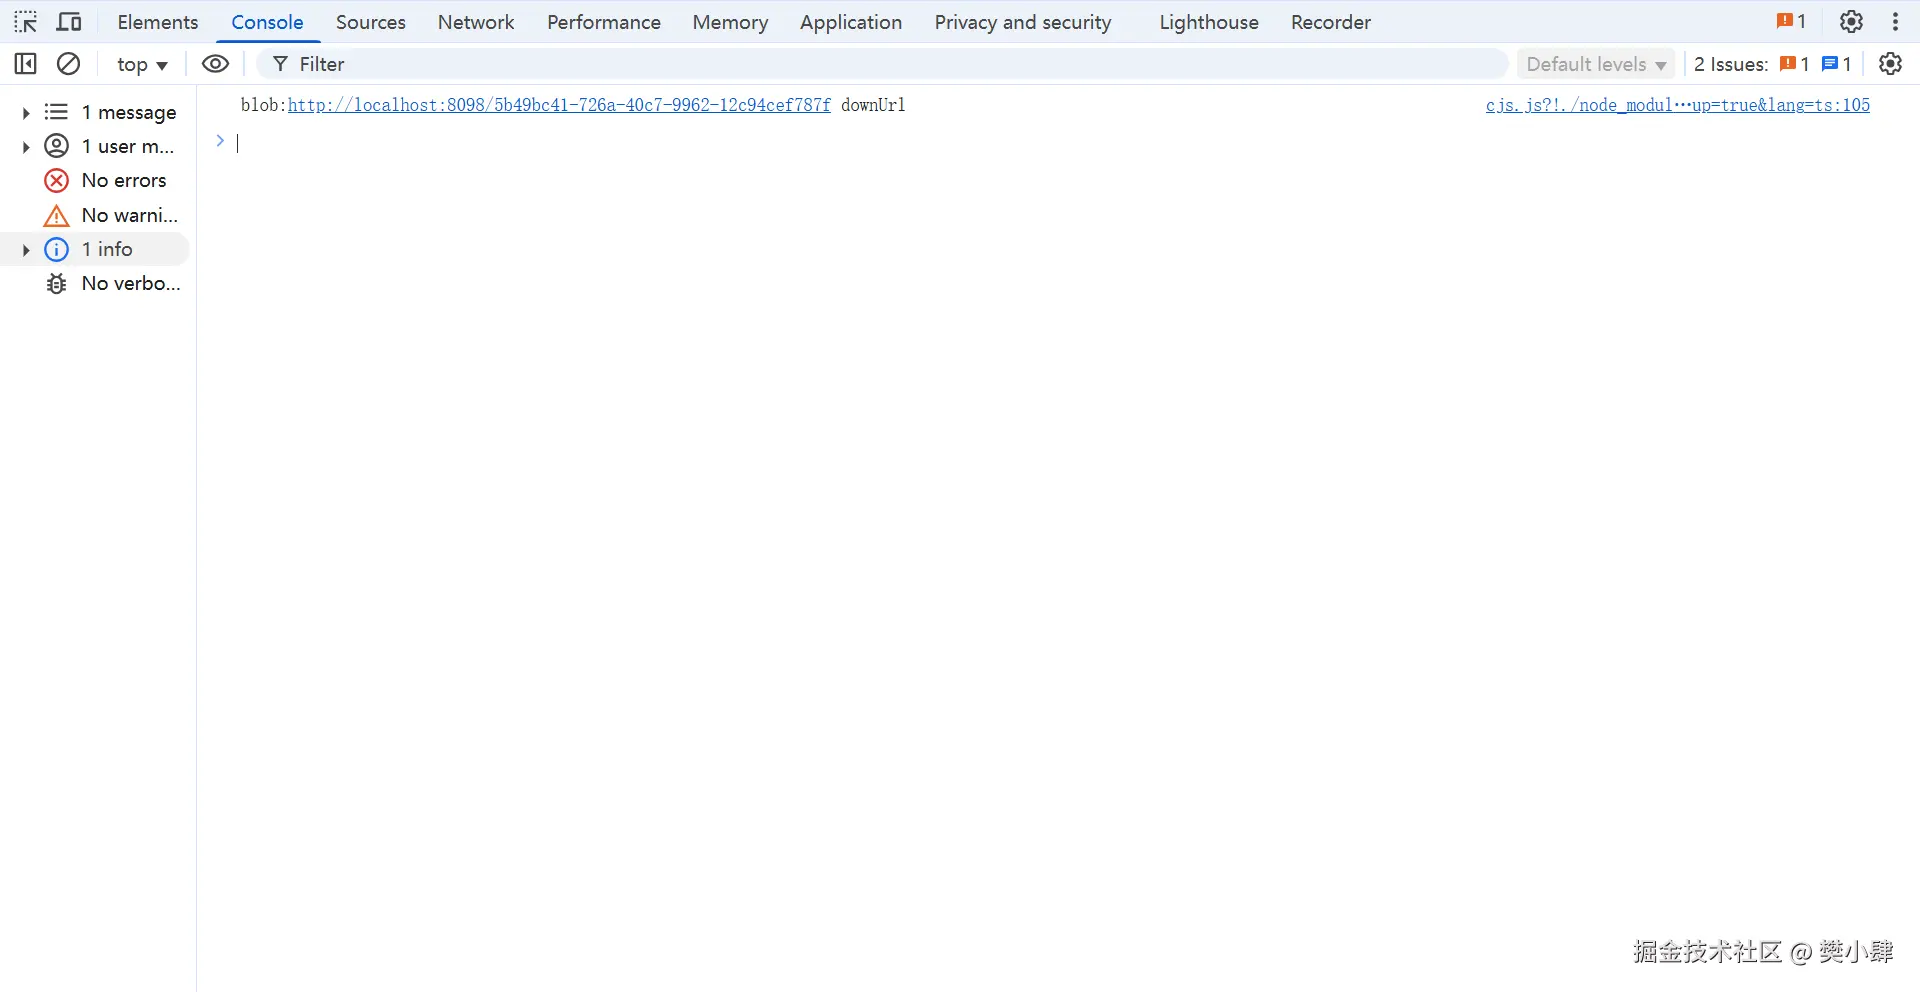Viewport: 1920px width, 992px height.
Task: Clear the console with the clear icon
Action: 68,64
